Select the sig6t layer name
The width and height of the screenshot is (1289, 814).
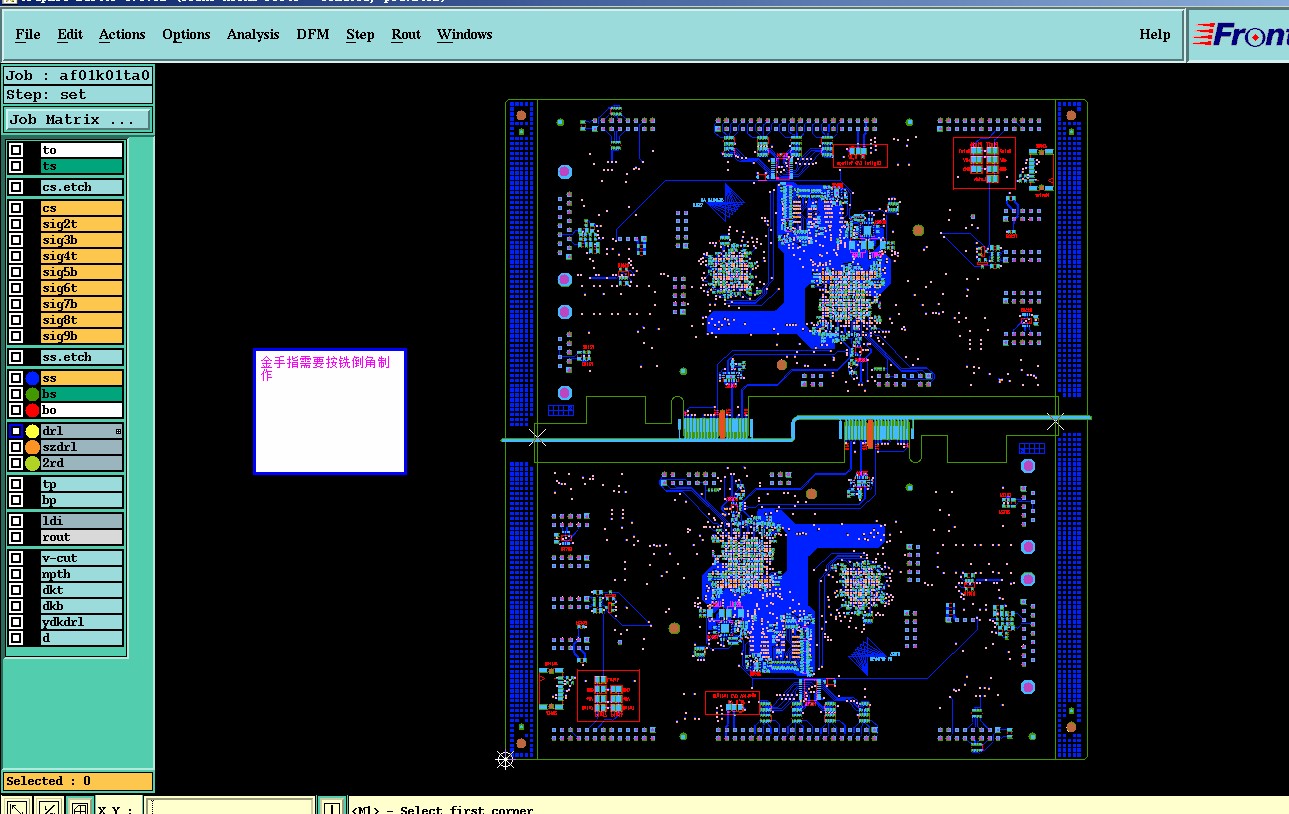tap(81, 288)
